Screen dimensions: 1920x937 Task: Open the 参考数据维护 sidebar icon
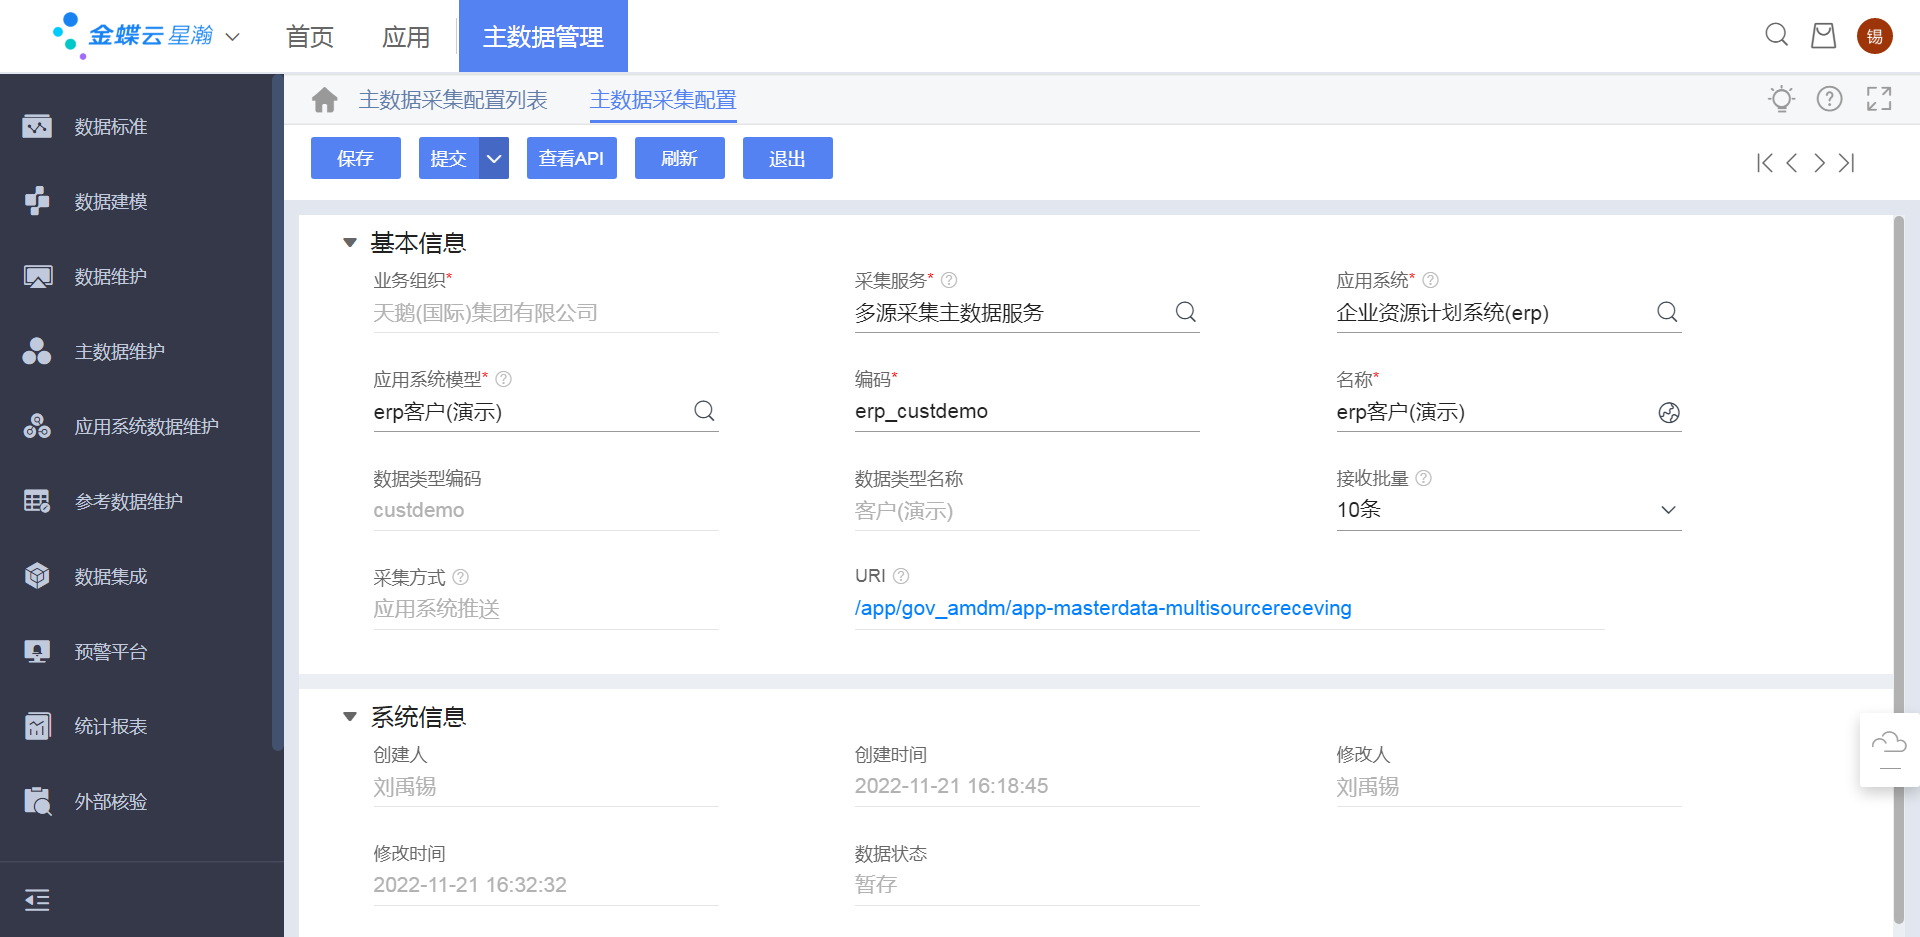coord(37,502)
